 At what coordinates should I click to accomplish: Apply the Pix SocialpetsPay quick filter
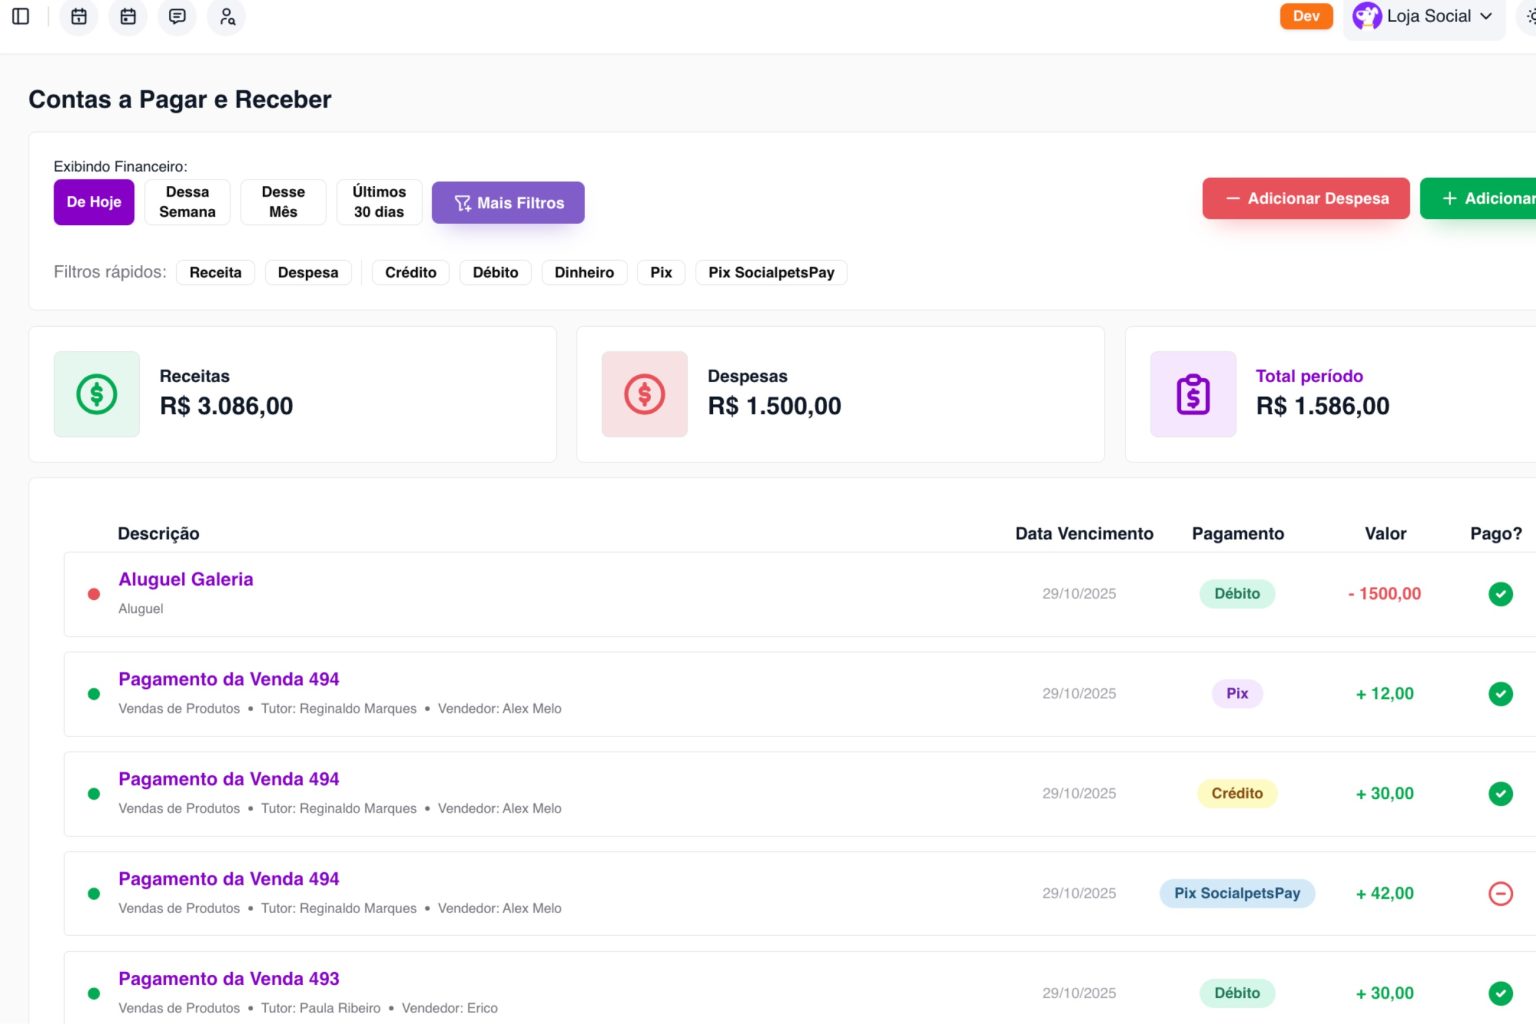point(771,273)
